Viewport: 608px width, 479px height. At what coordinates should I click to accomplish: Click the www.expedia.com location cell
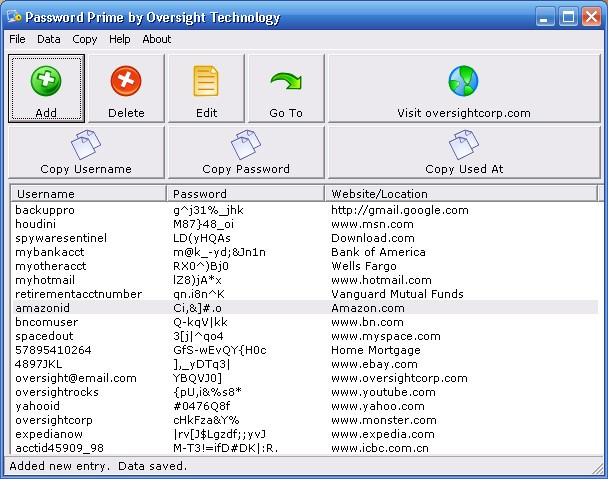[383, 434]
